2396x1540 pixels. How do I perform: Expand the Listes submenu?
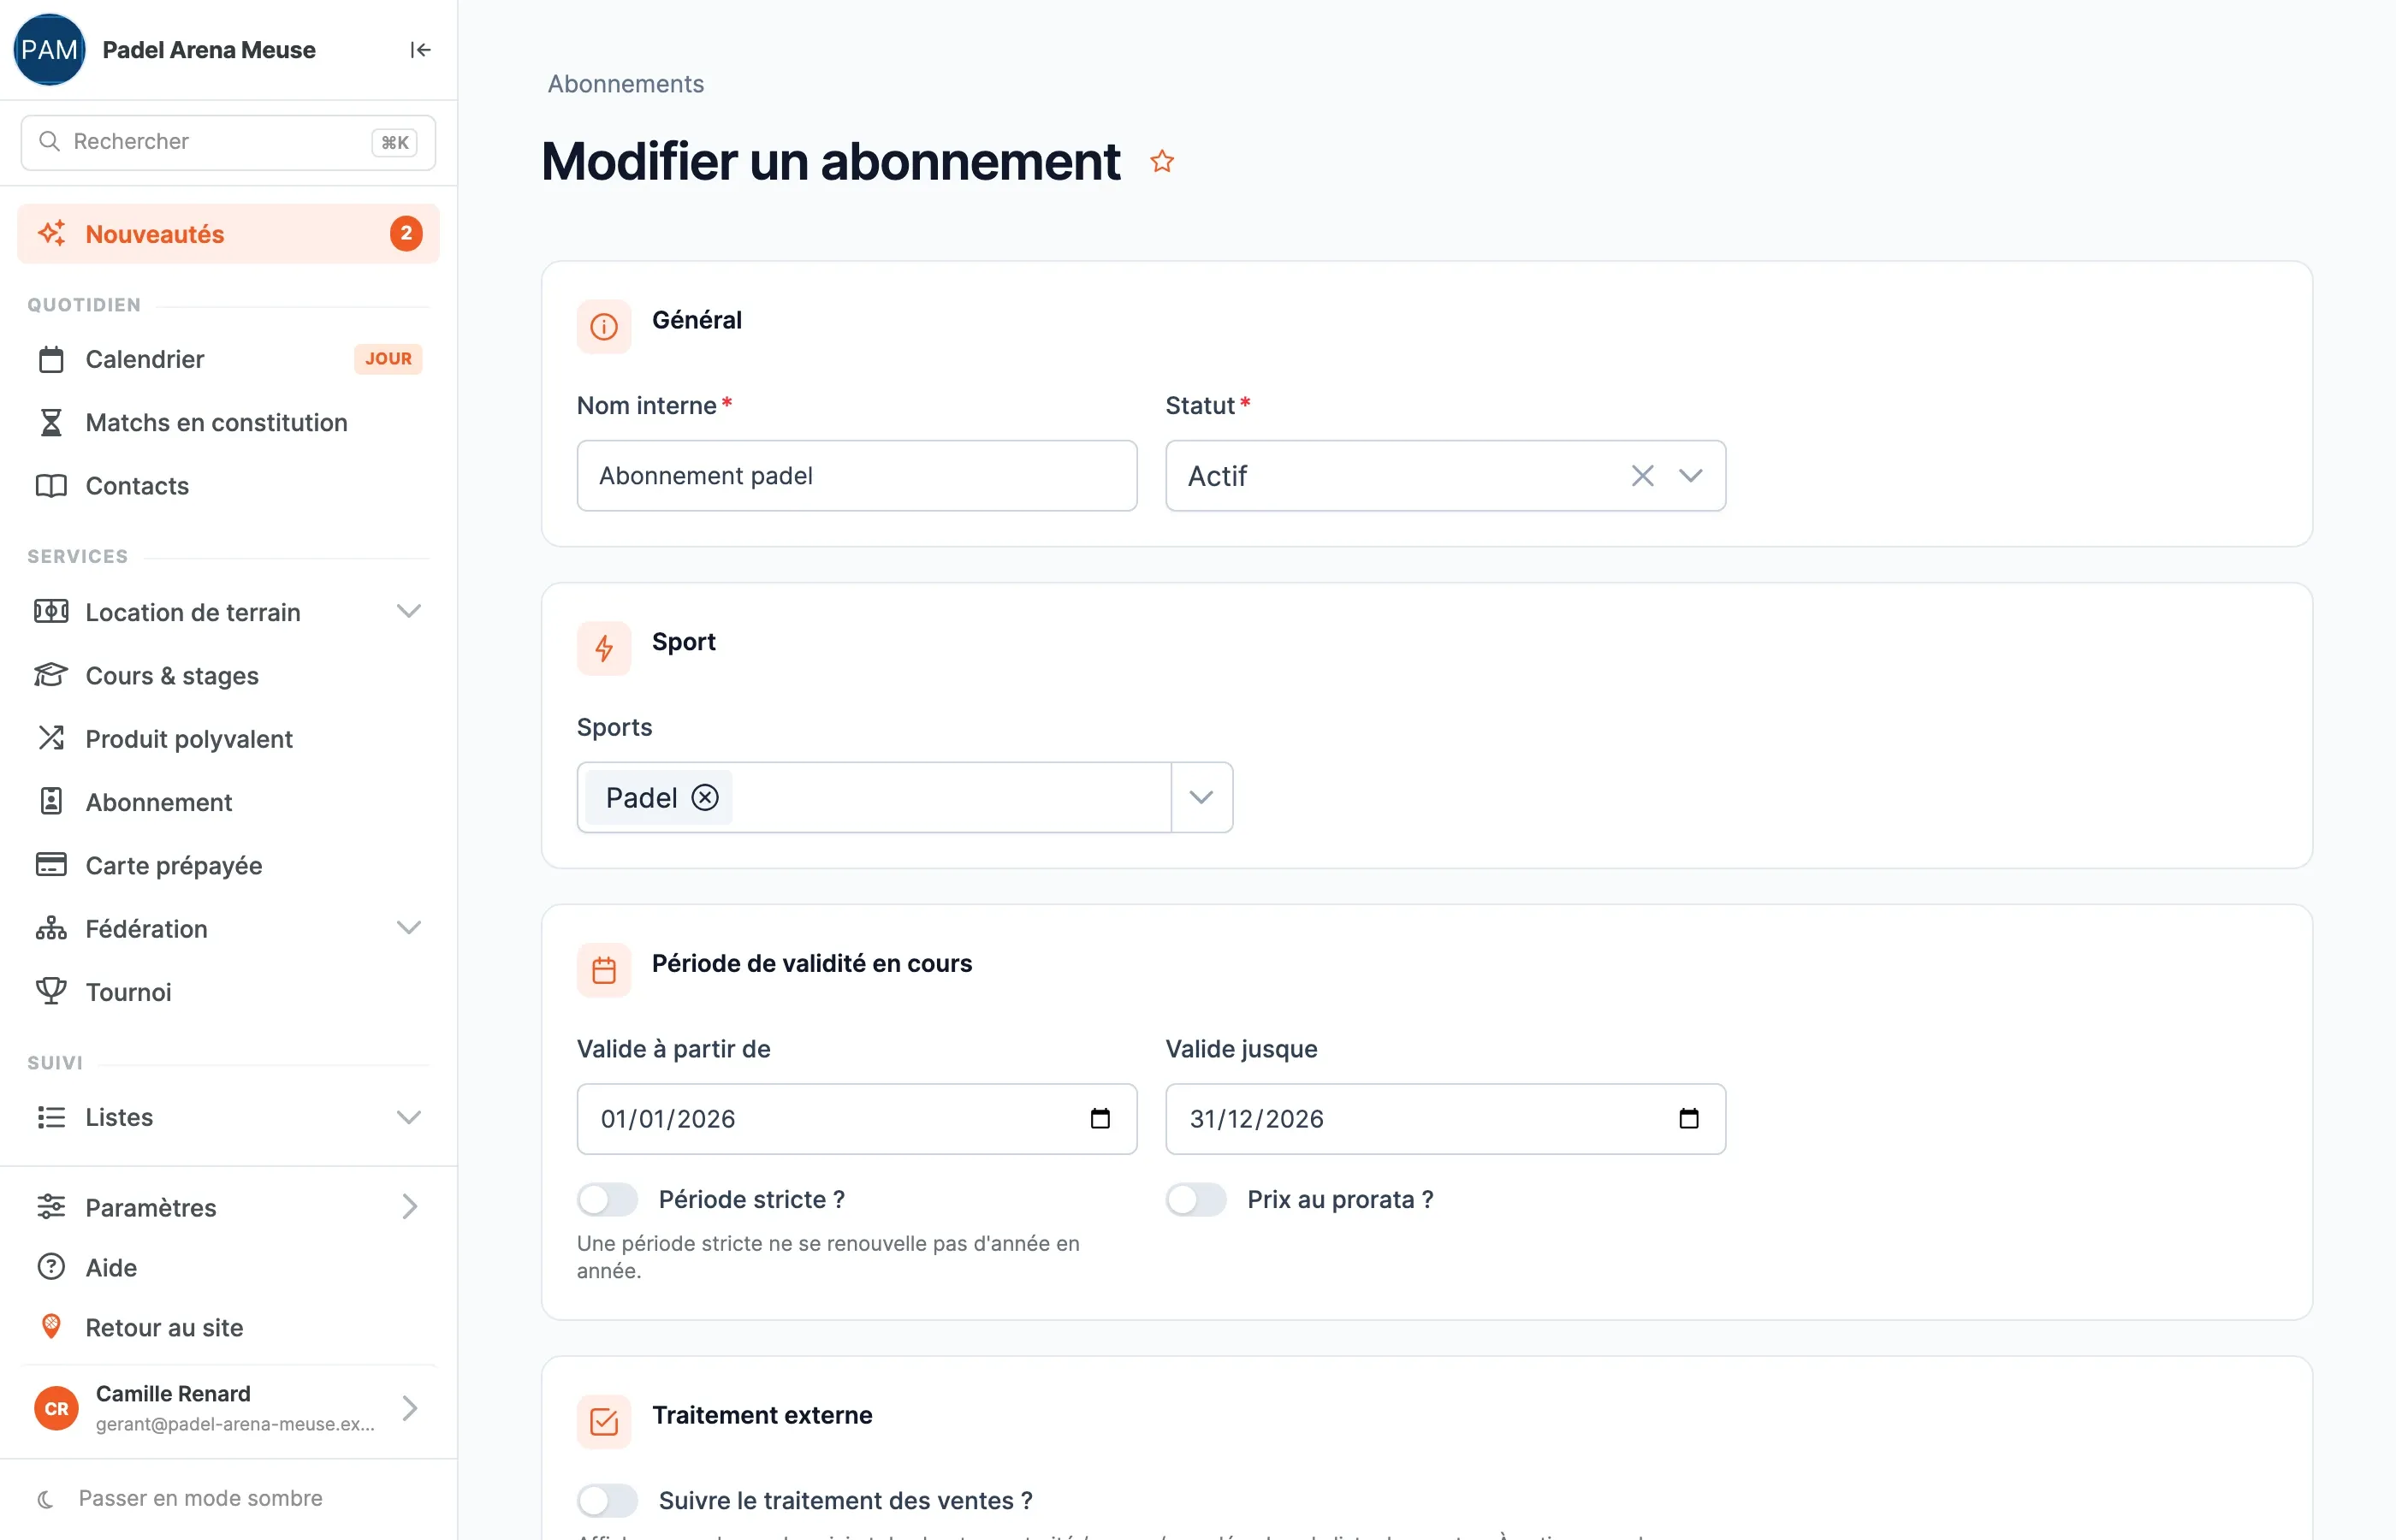(x=408, y=1117)
